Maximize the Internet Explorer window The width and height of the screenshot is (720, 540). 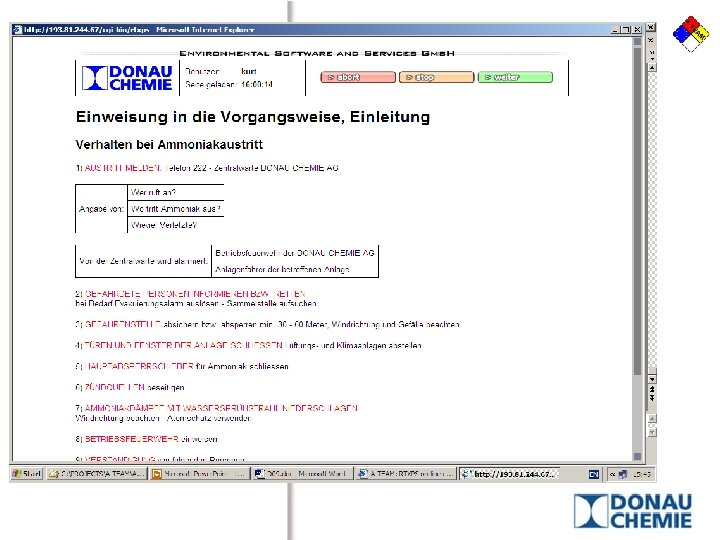(626, 30)
